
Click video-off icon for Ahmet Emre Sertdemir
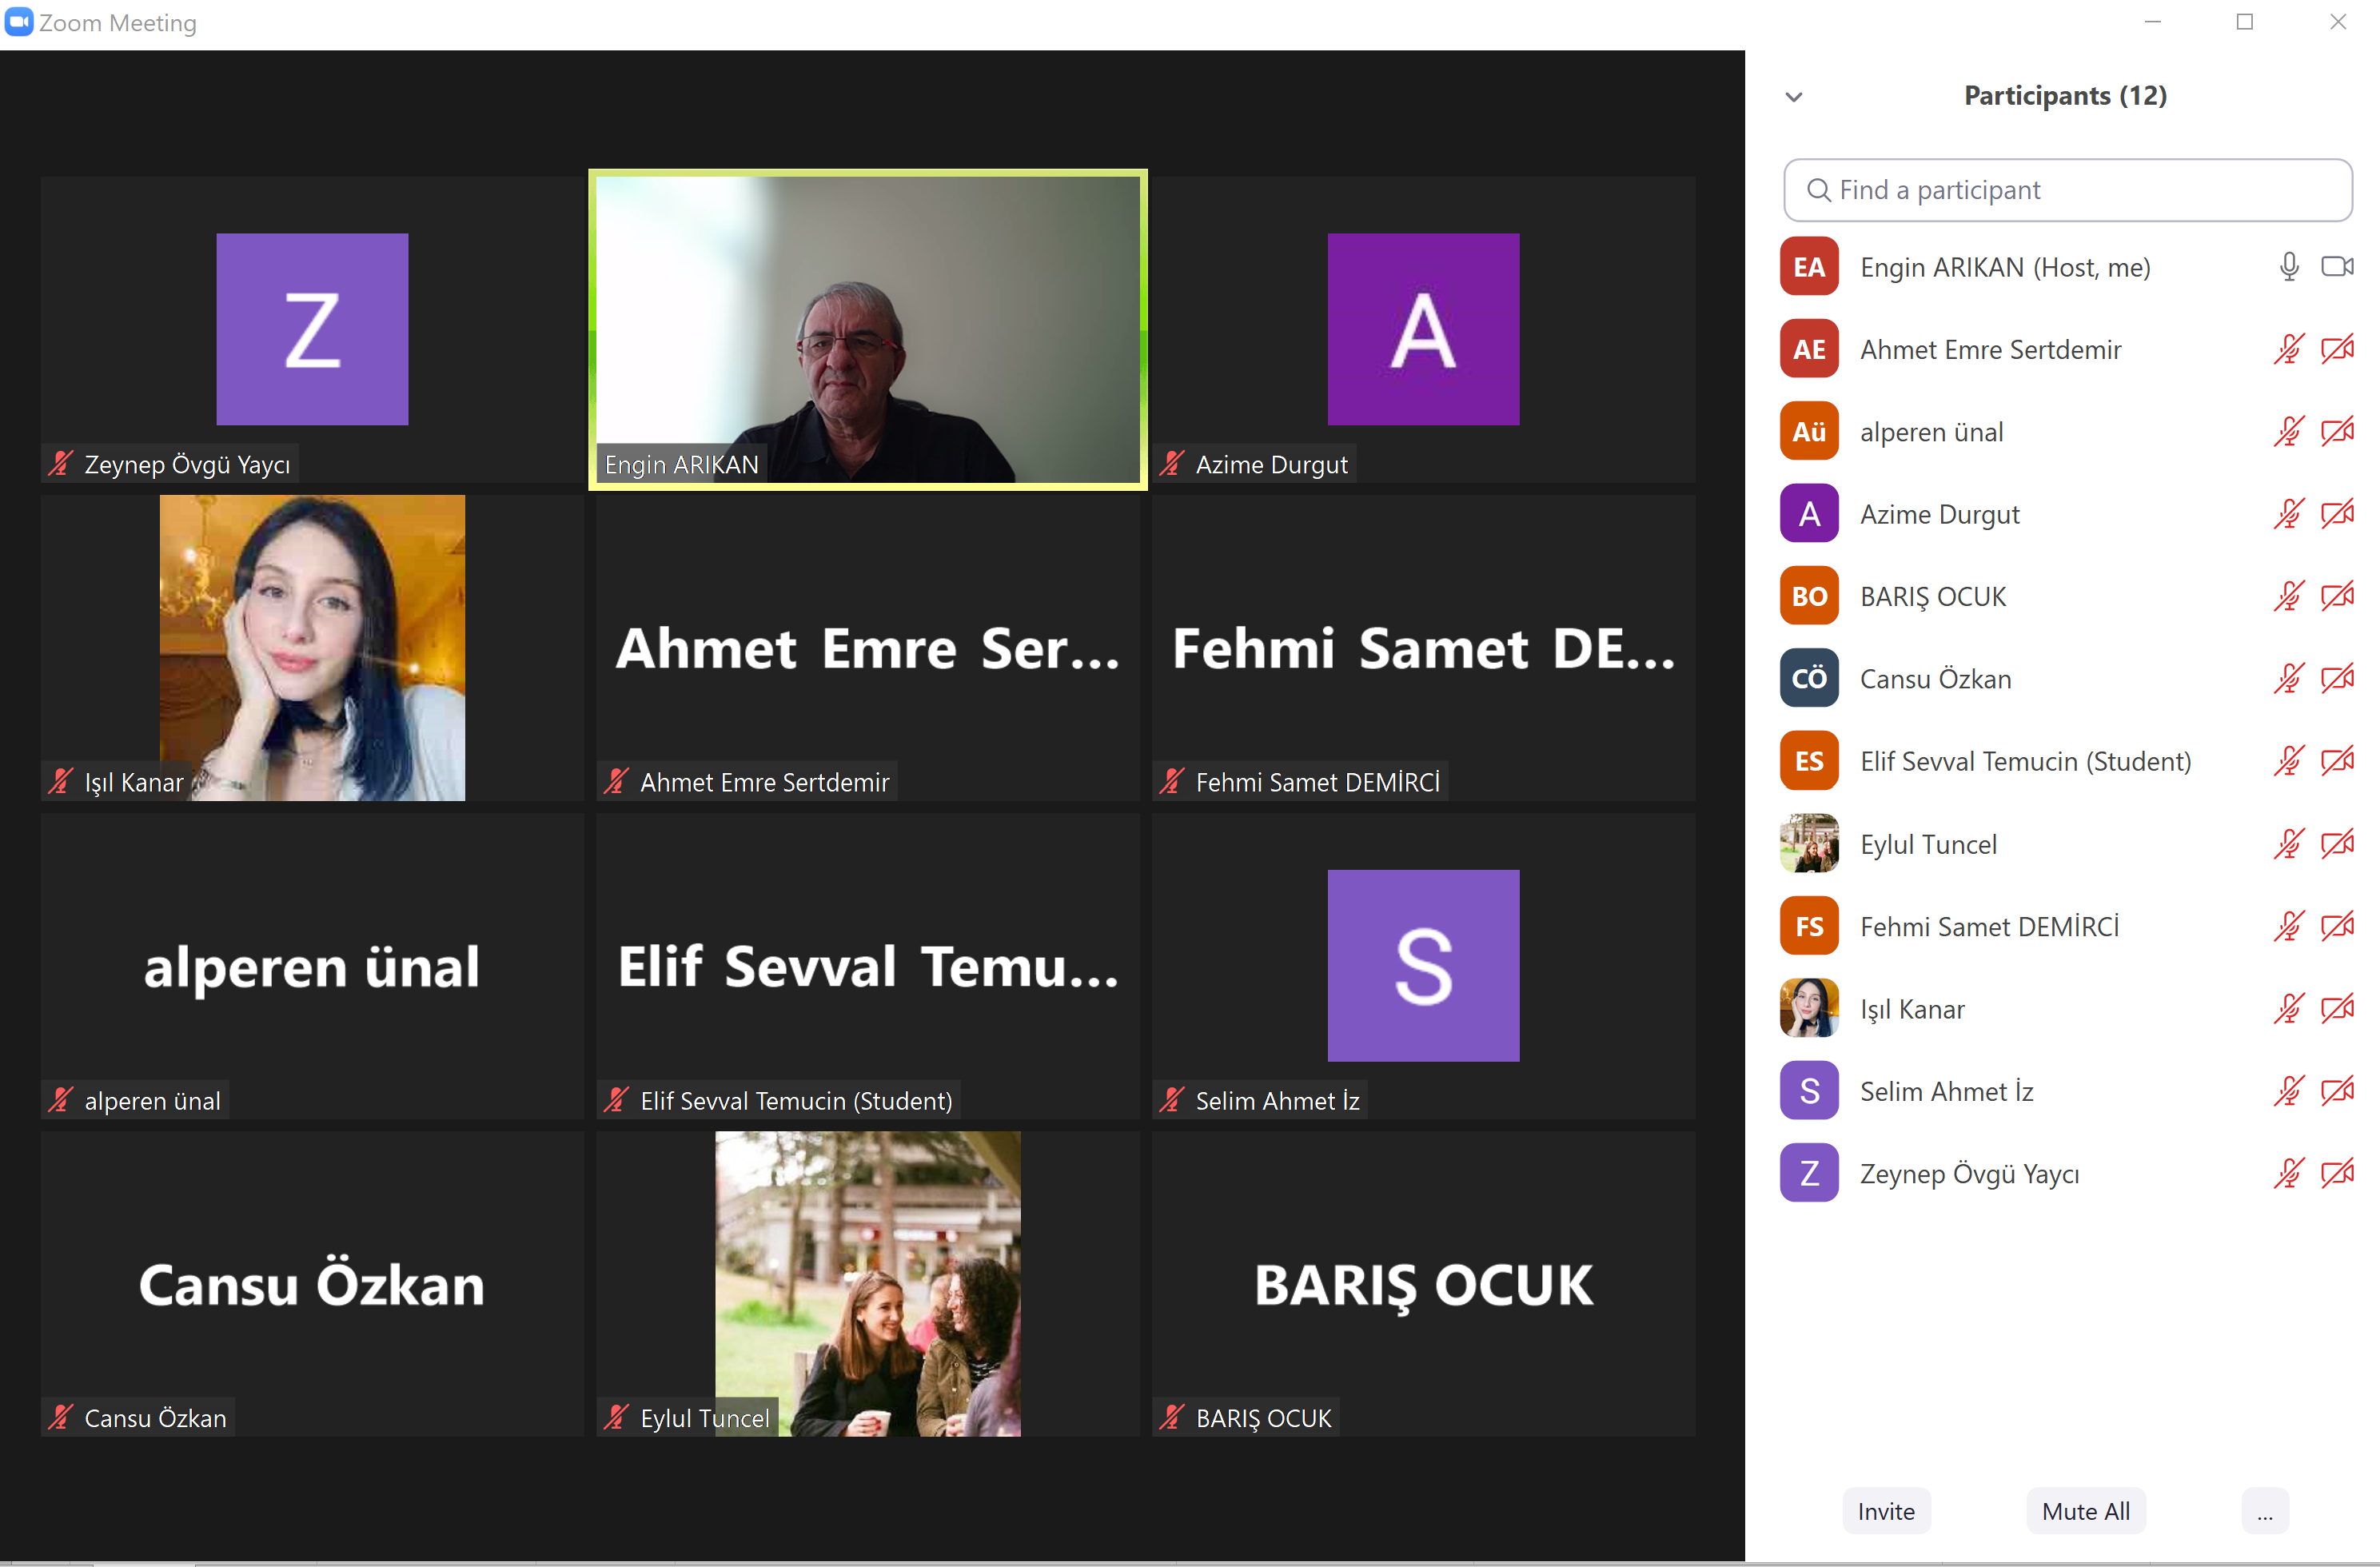(x=2337, y=349)
